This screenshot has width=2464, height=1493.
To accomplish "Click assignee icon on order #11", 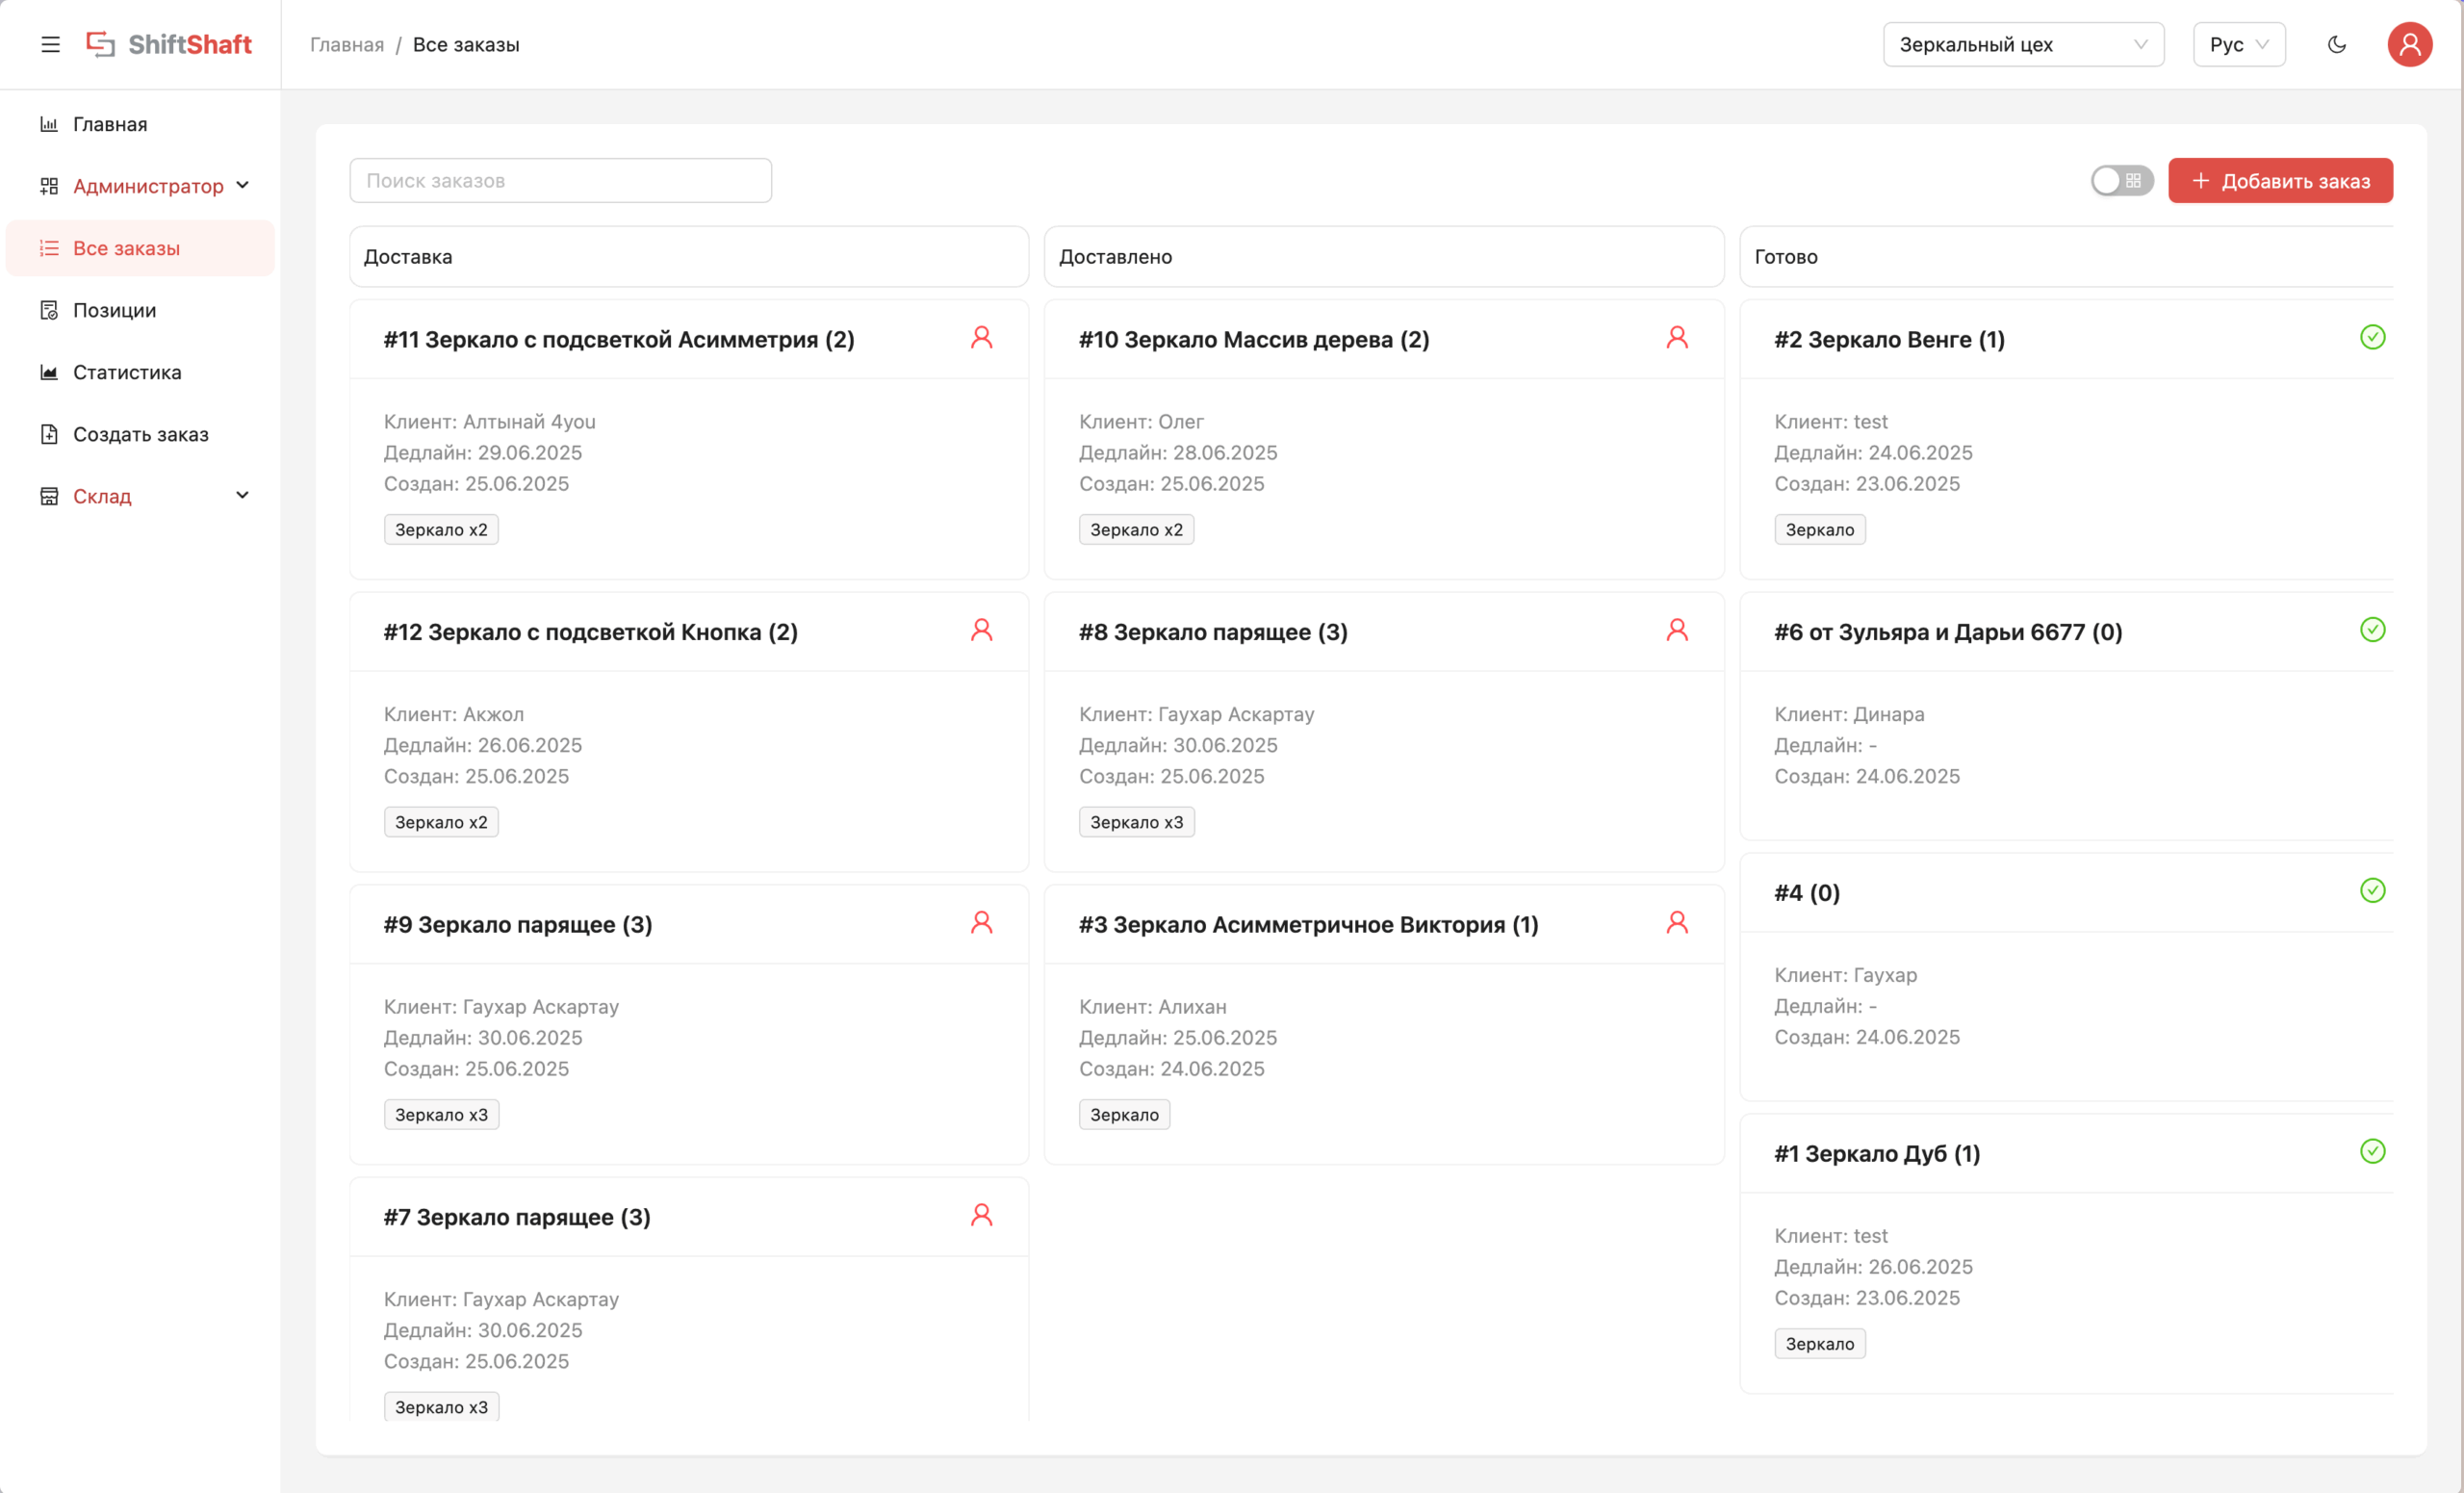I will click(x=981, y=338).
